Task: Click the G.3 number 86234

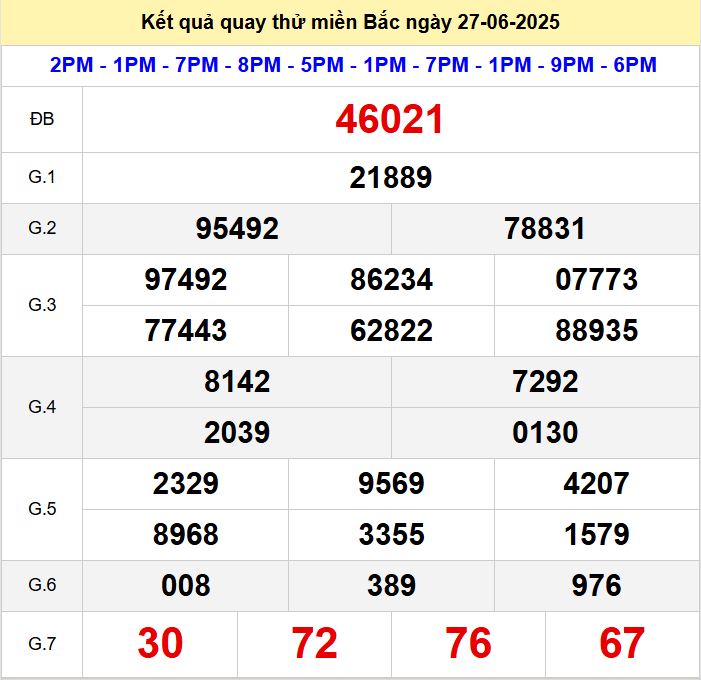Action: tap(391, 279)
